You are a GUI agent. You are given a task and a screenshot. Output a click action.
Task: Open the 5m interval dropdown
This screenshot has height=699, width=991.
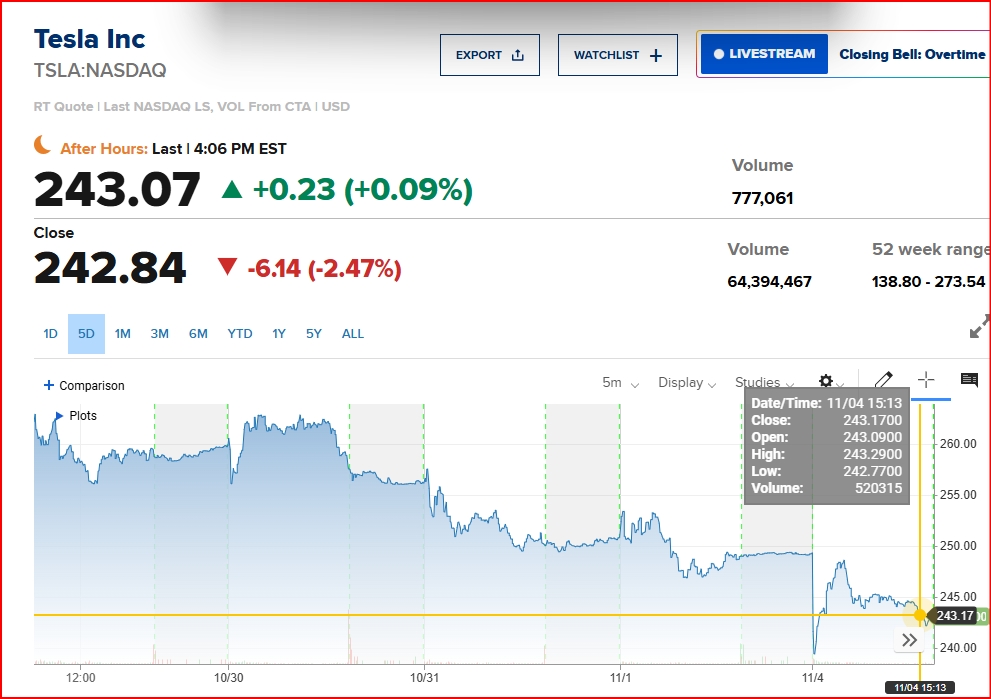pyautogui.click(x=620, y=383)
